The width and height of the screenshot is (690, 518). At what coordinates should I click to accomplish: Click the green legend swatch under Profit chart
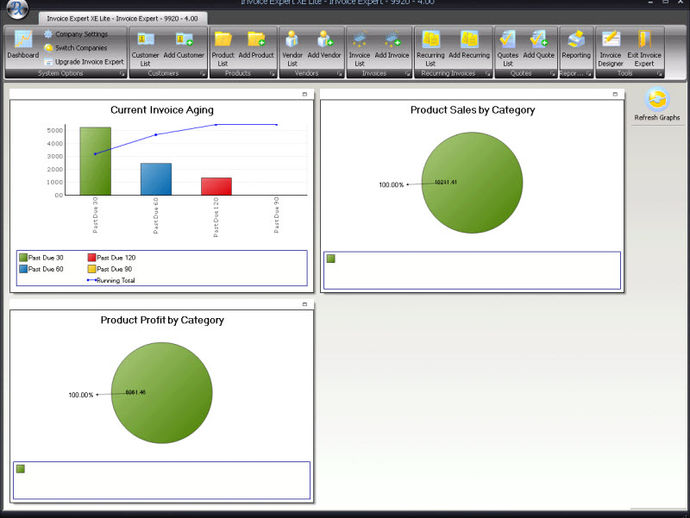pos(20,469)
